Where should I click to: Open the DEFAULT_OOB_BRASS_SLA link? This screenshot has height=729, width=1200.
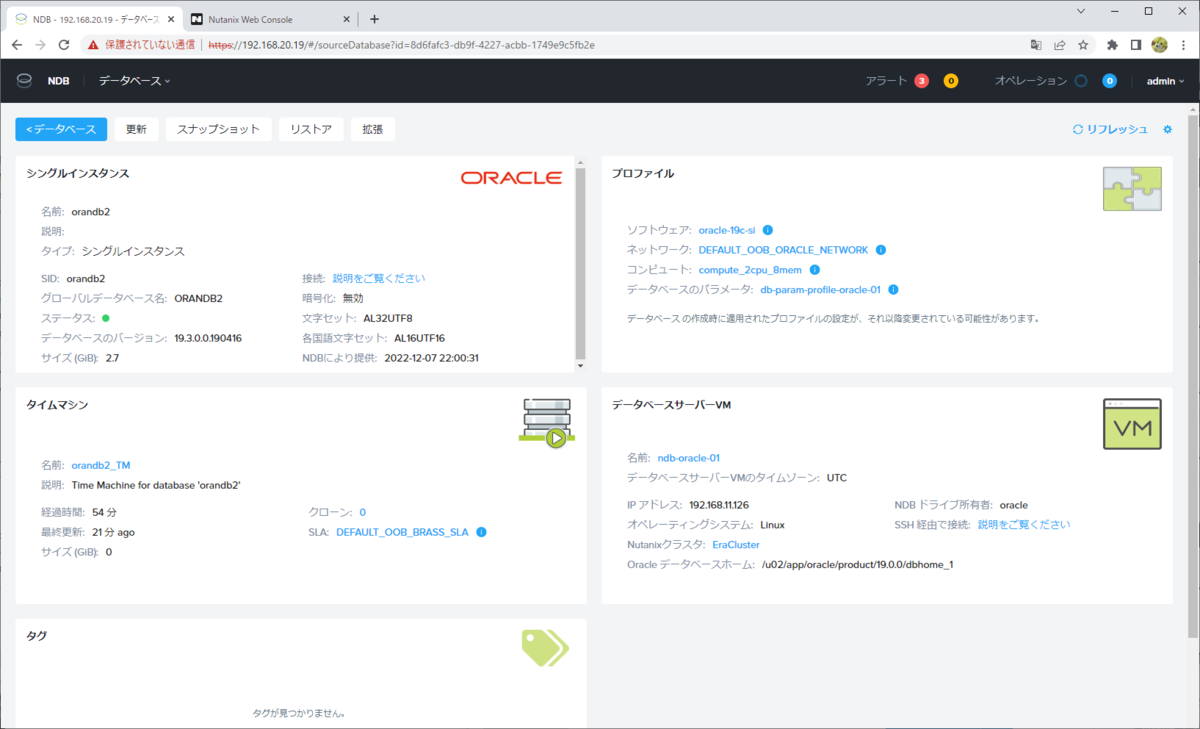click(402, 532)
